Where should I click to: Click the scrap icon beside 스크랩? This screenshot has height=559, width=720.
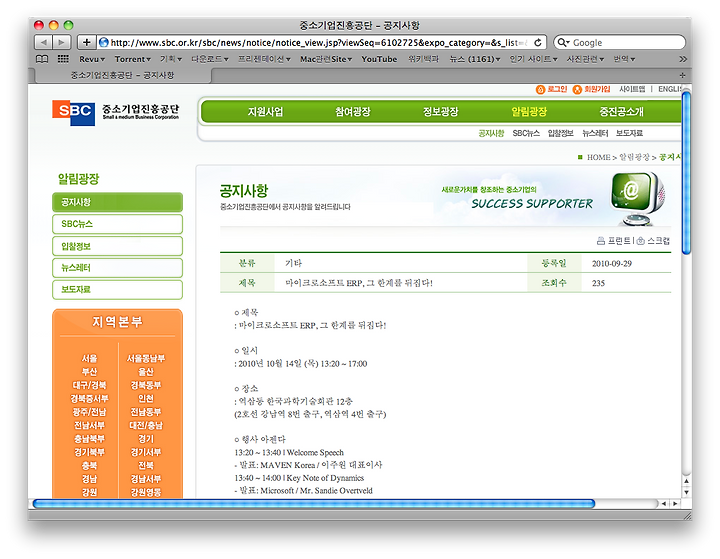(x=641, y=240)
